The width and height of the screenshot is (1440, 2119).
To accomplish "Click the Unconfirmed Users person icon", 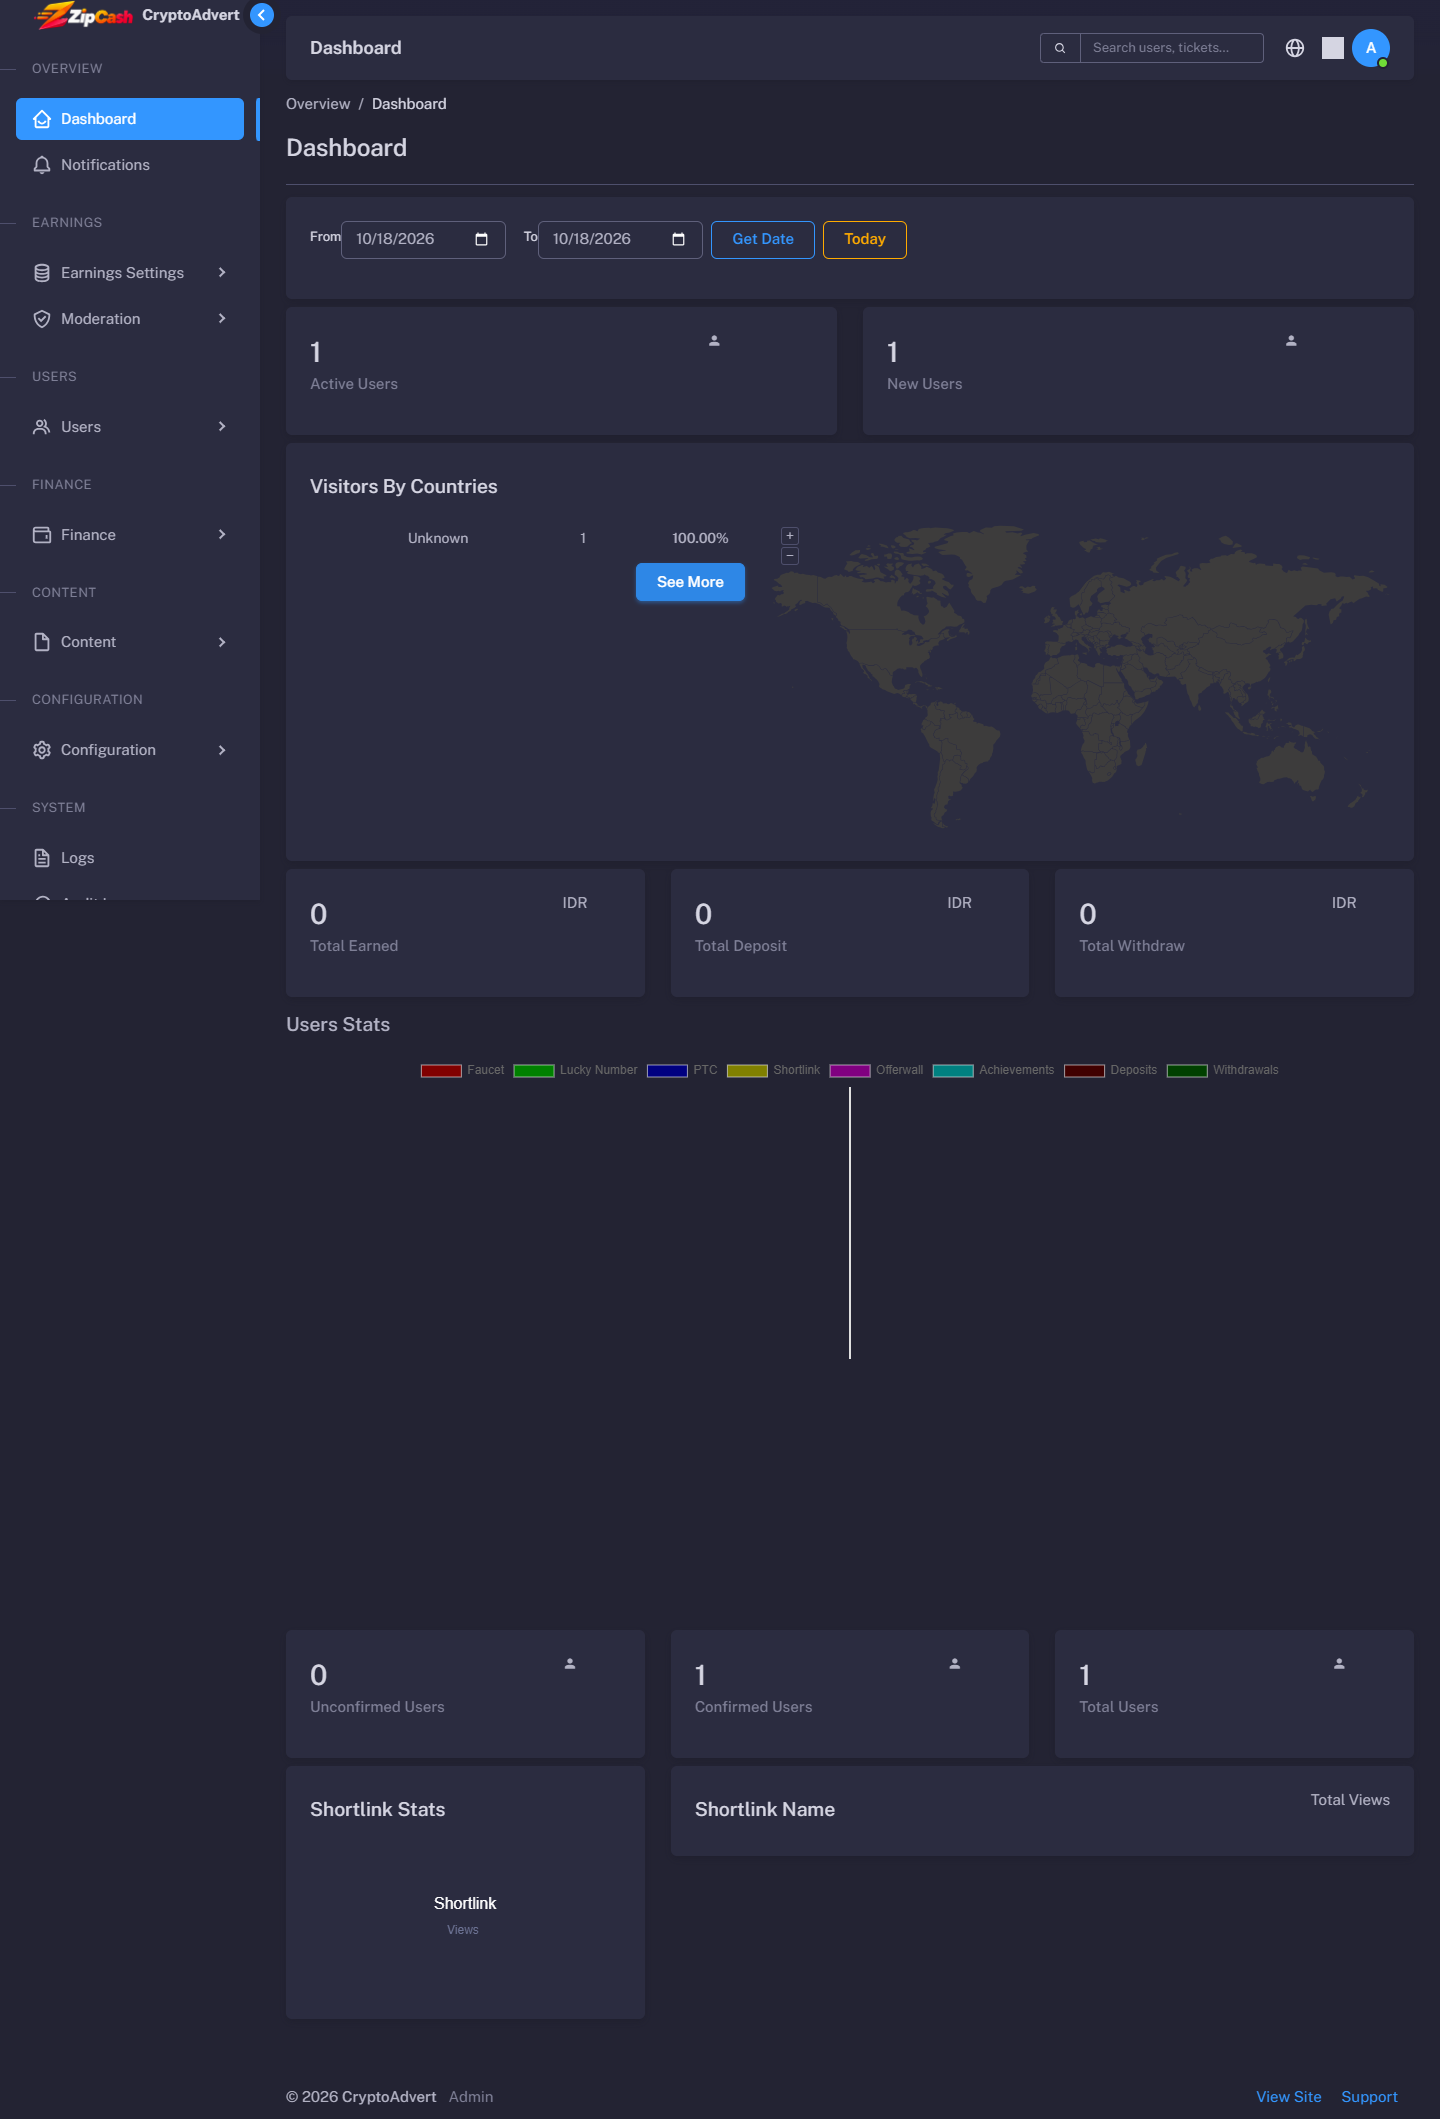I will (x=570, y=1664).
